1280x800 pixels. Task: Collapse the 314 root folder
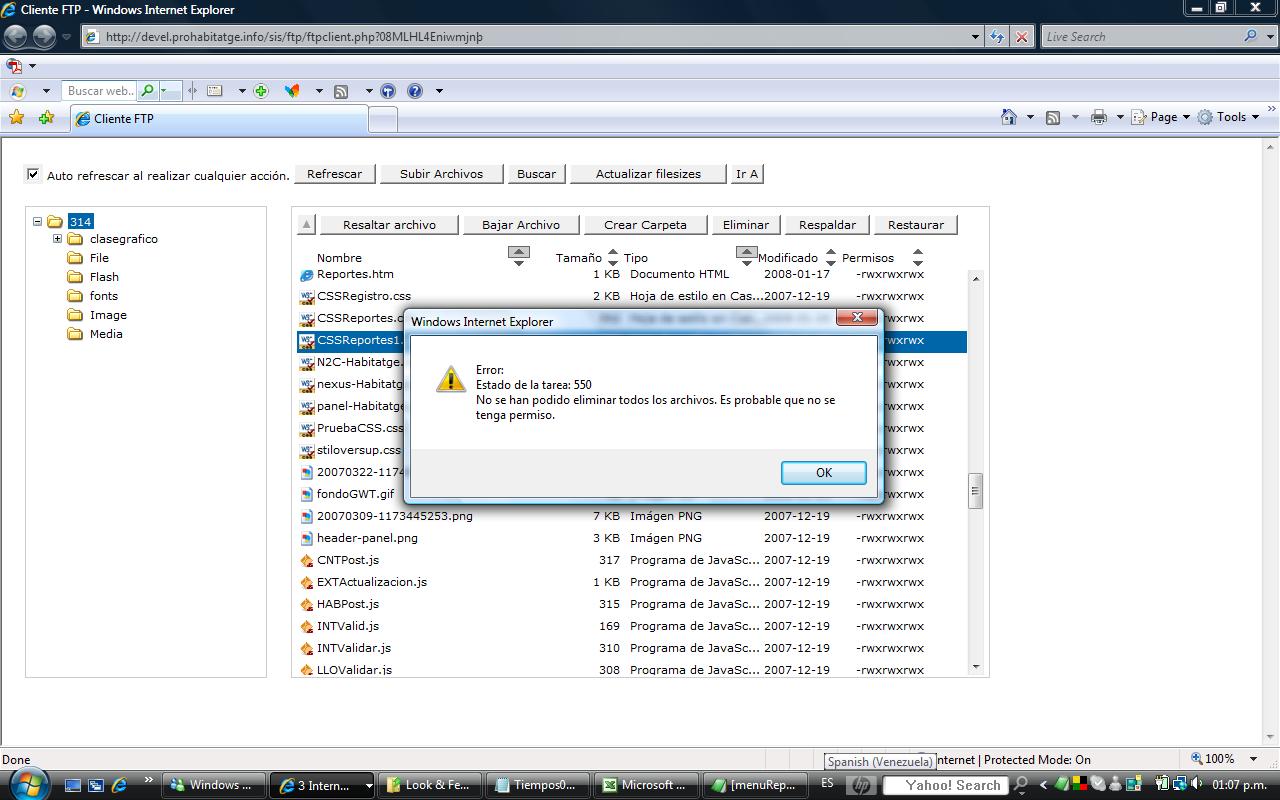click(37, 221)
